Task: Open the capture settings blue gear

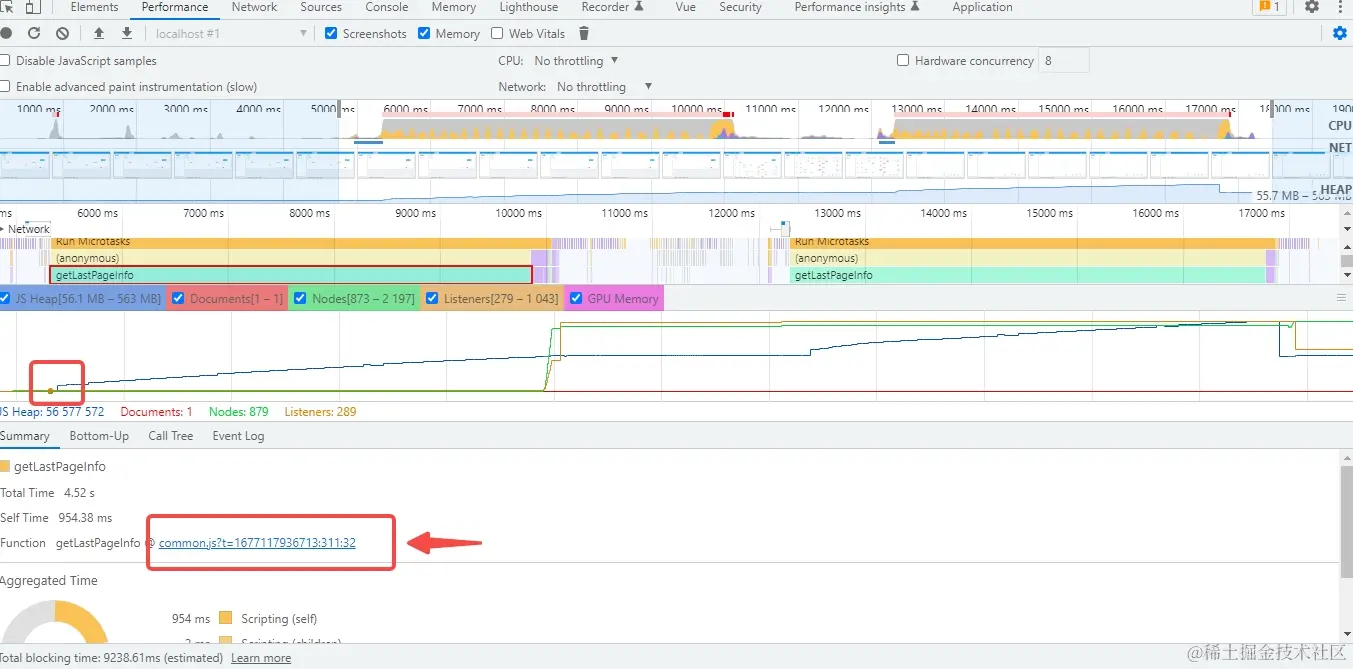Action: (1340, 33)
